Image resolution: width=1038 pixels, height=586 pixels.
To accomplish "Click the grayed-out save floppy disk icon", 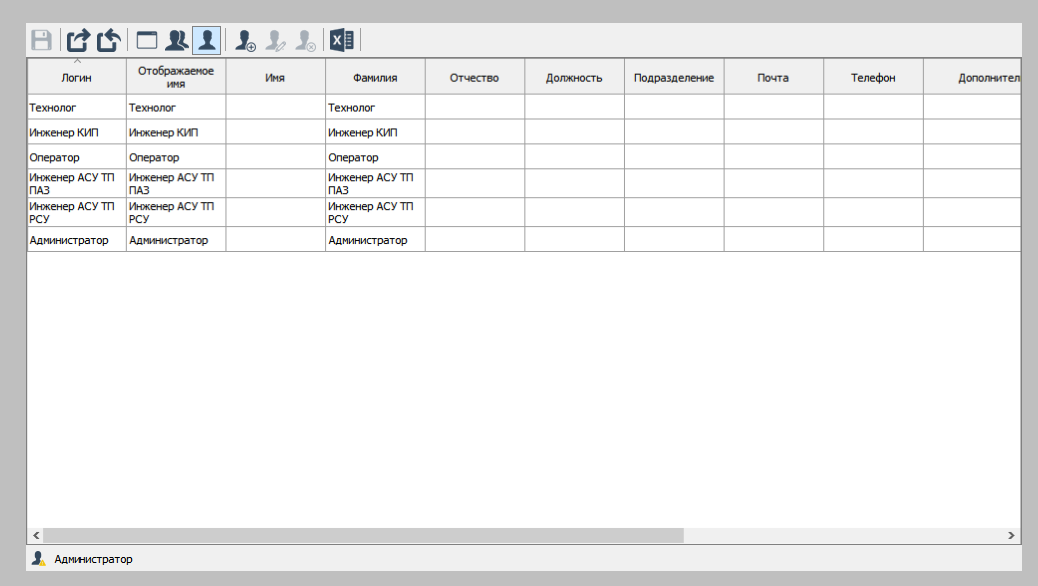I will (41, 41).
